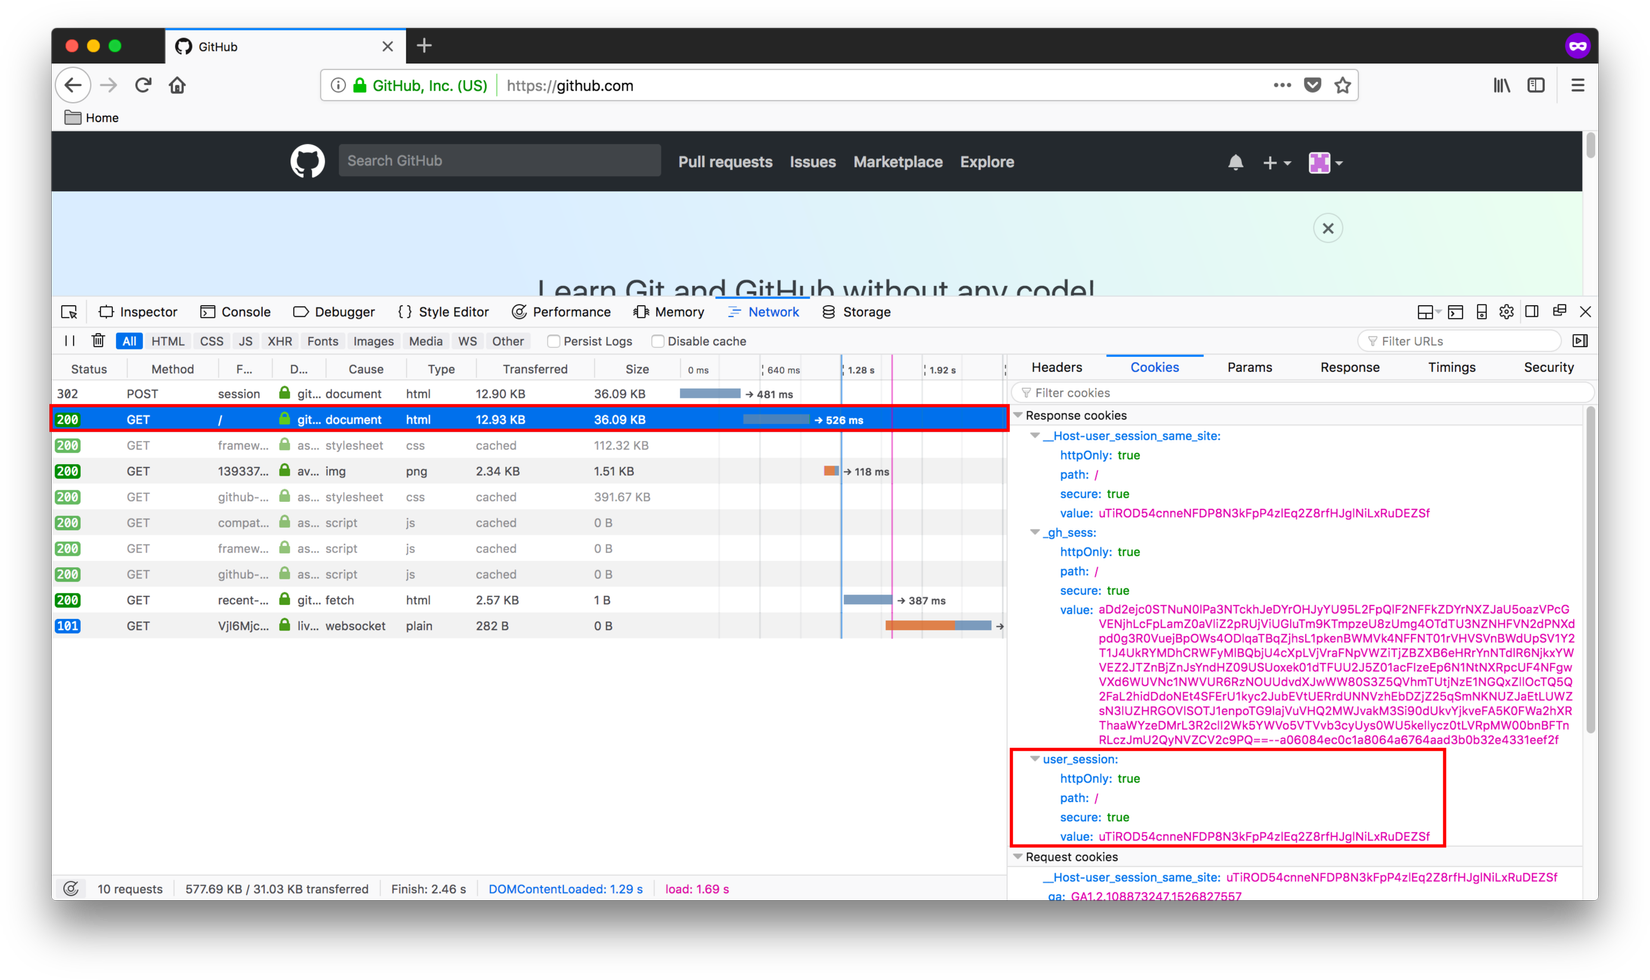1650x980 pixels.
Task: Show site information for github.com
Action: click(x=338, y=86)
